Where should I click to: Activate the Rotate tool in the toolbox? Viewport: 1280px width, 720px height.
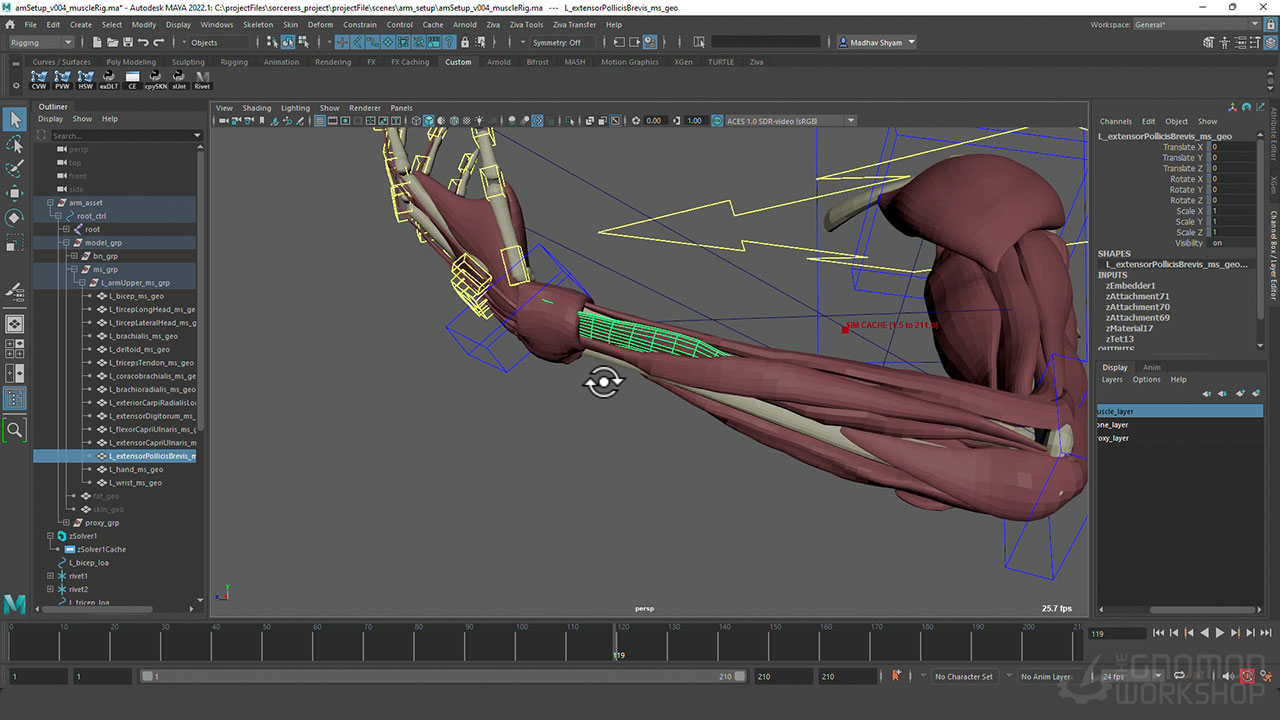[x=15, y=218]
